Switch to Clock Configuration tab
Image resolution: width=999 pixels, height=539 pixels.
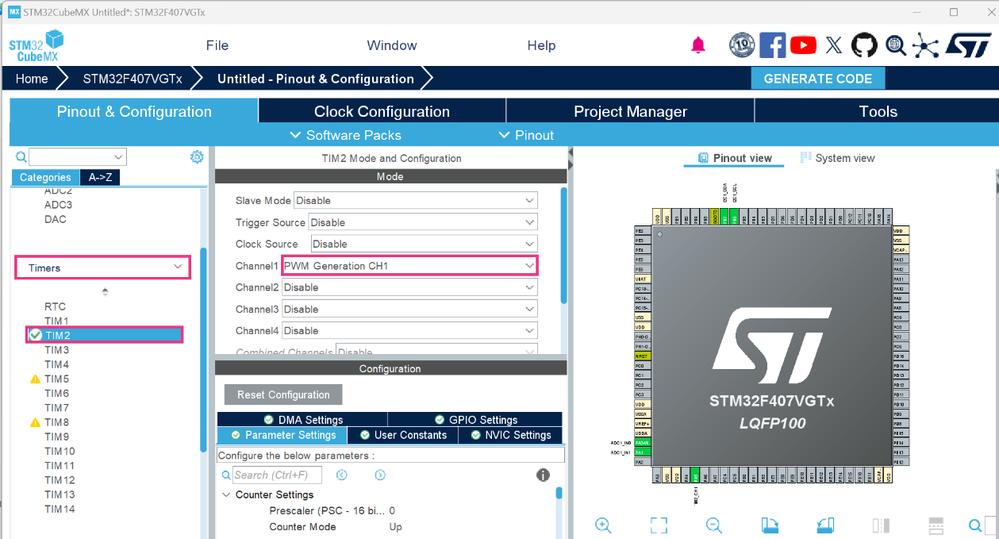(x=382, y=111)
